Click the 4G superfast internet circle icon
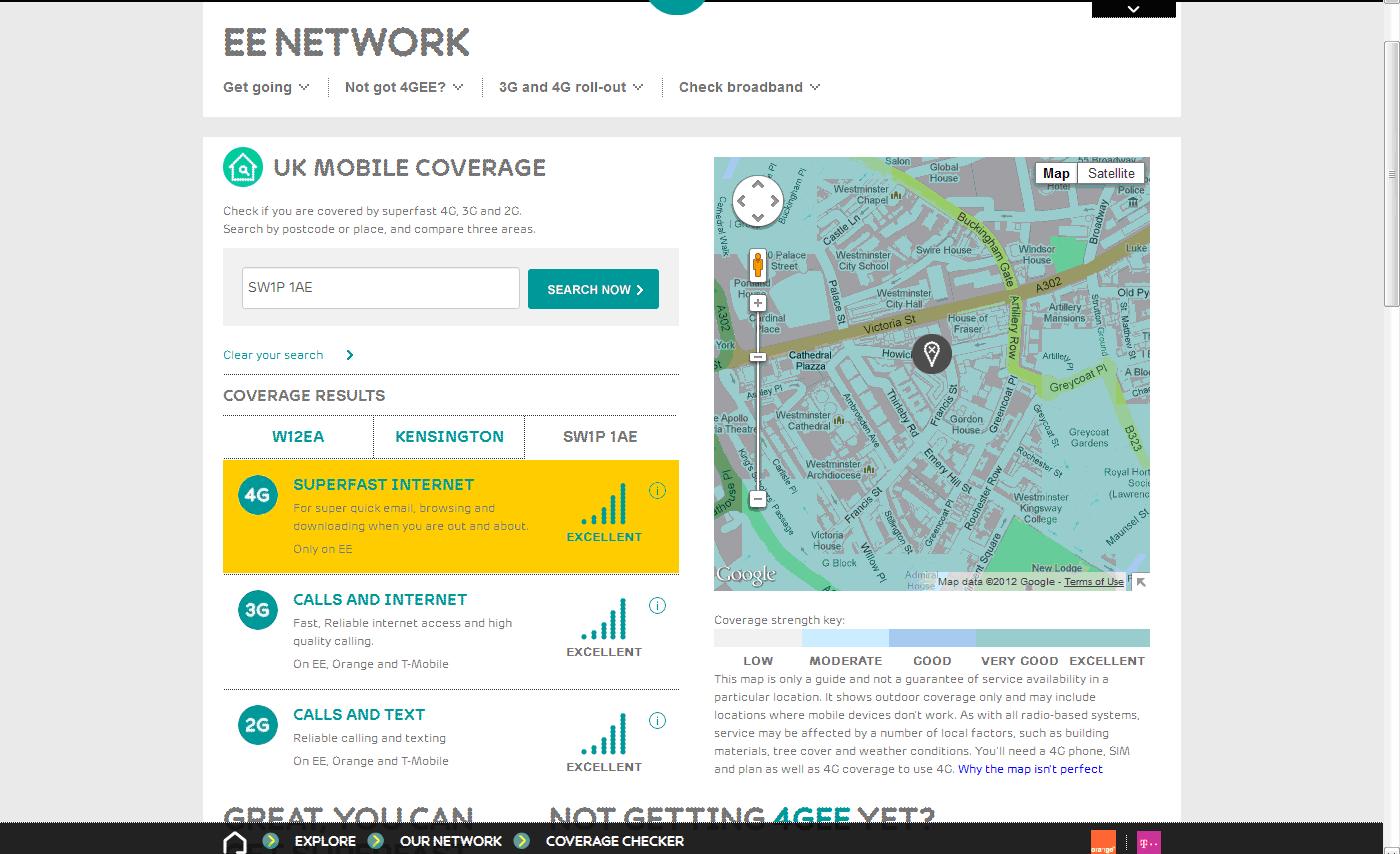The image size is (1400, 854). (x=257, y=495)
